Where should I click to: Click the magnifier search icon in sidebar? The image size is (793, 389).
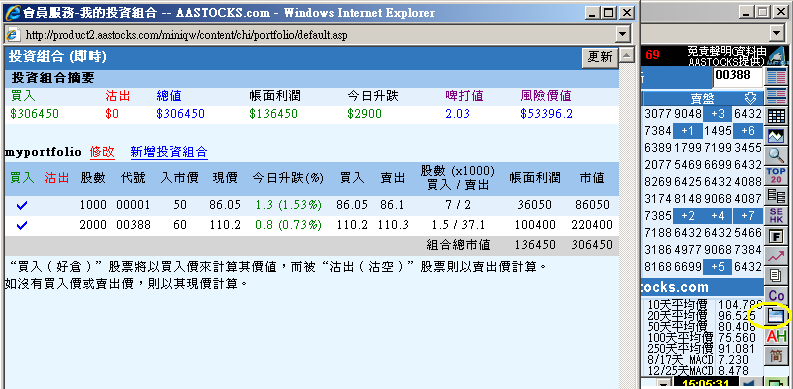775,155
